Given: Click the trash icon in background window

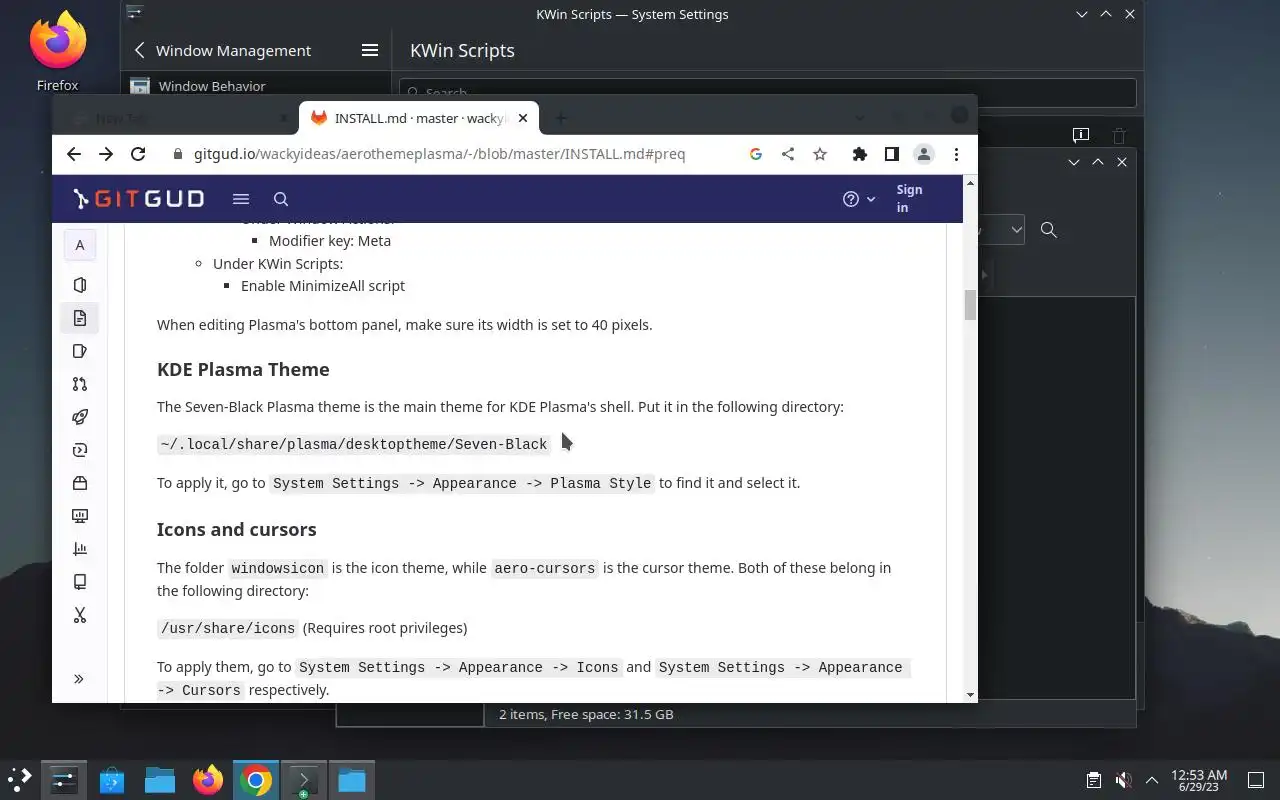Looking at the screenshot, I should point(1119,135).
